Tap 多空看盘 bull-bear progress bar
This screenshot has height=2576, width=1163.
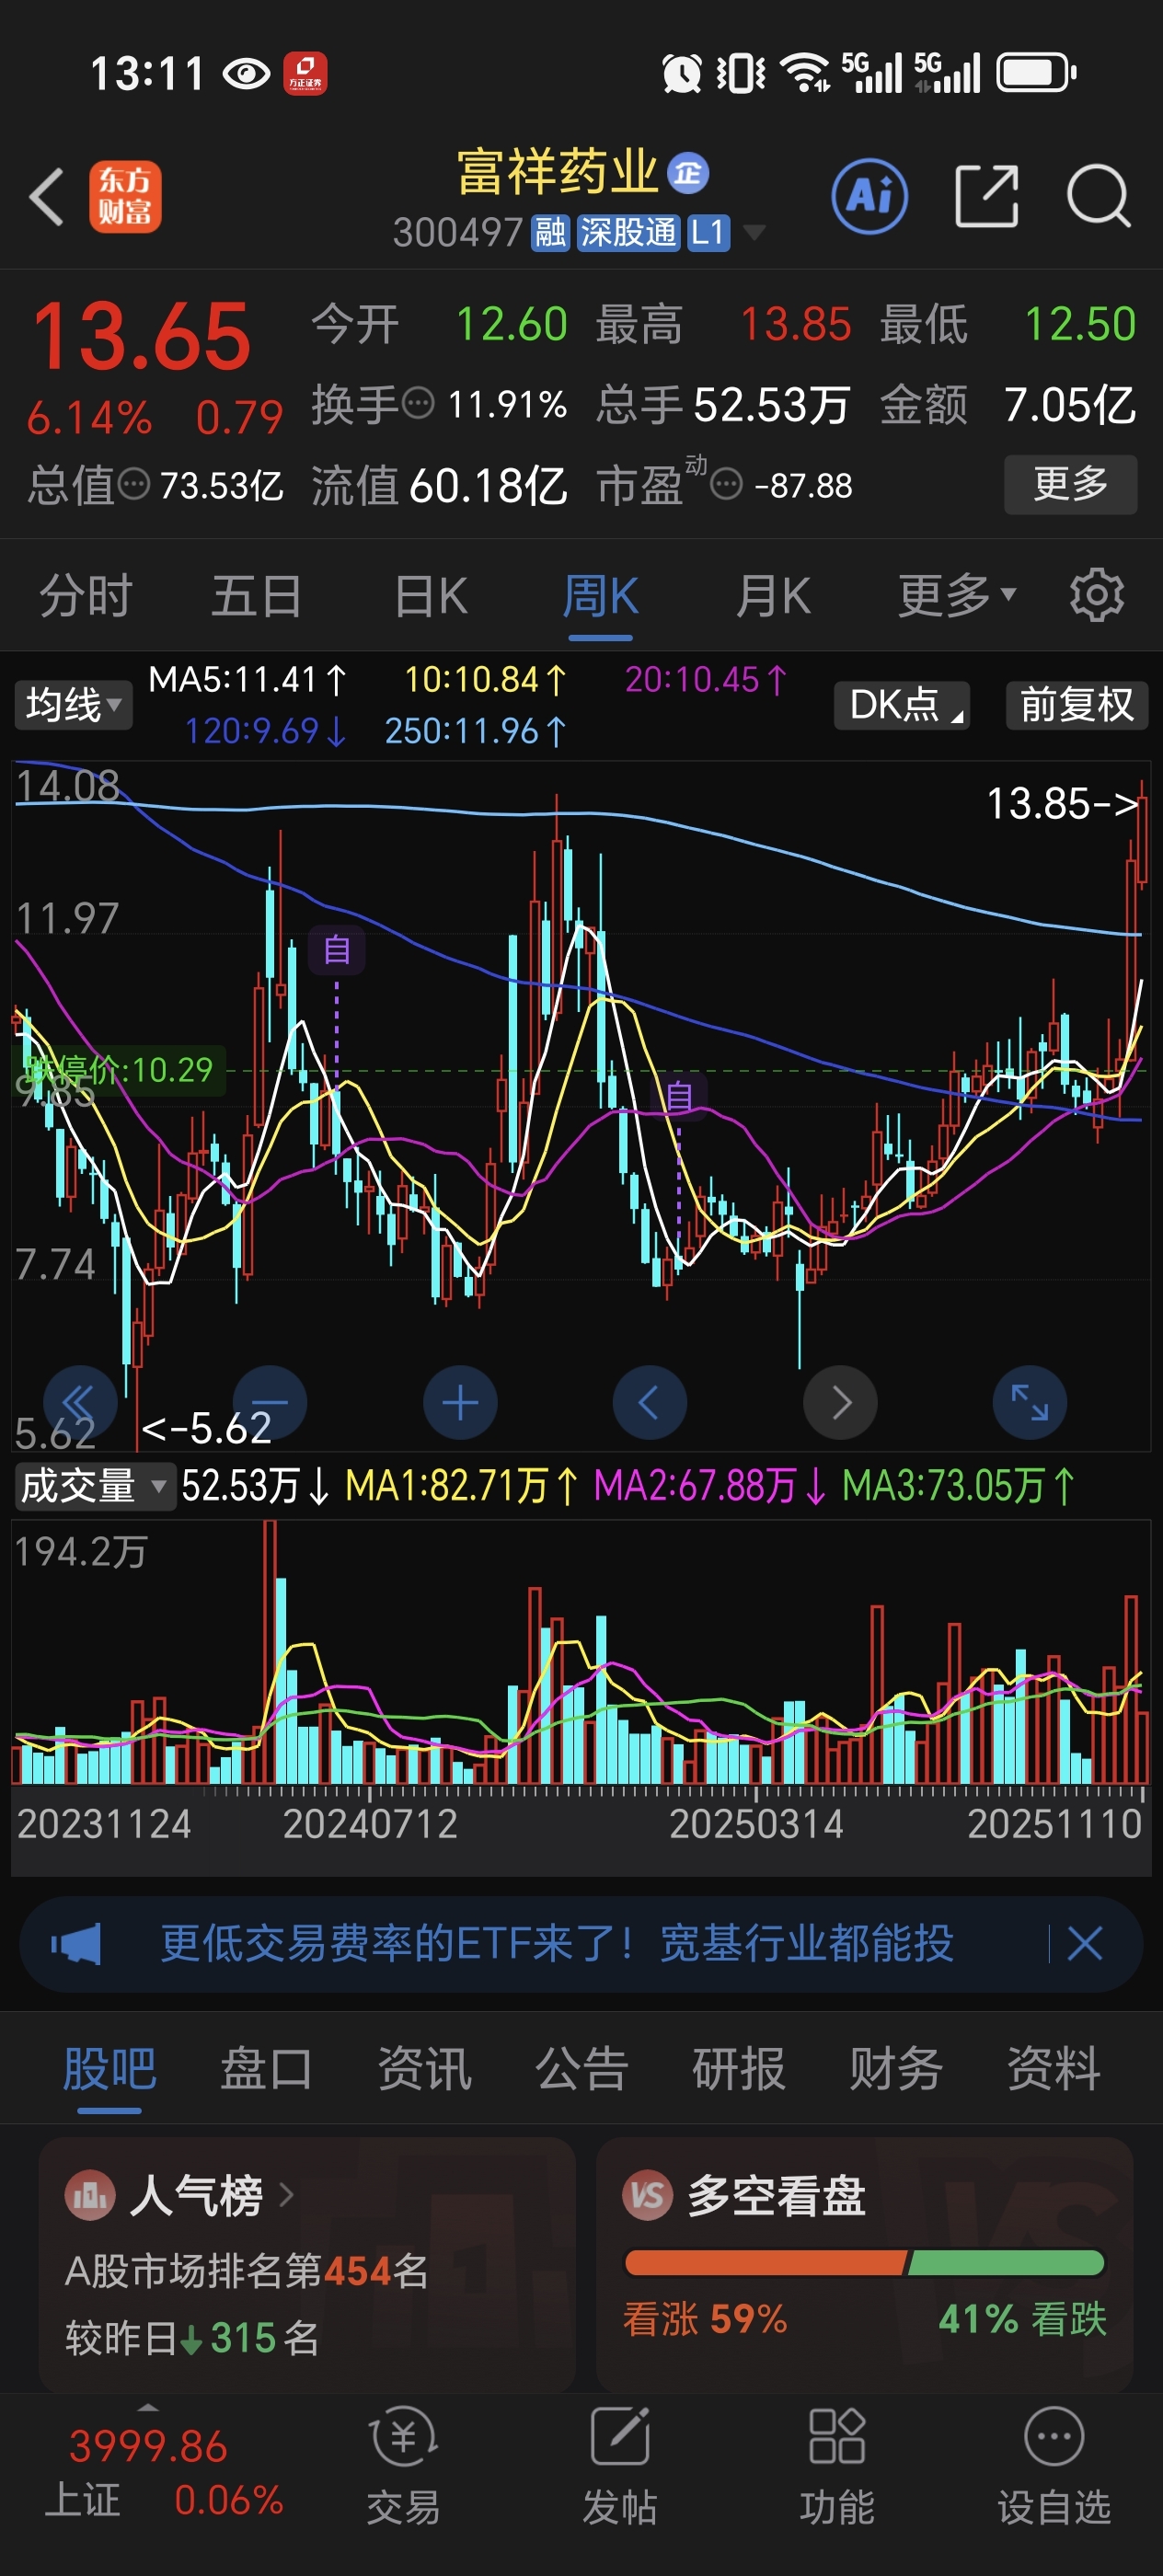tap(864, 2263)
